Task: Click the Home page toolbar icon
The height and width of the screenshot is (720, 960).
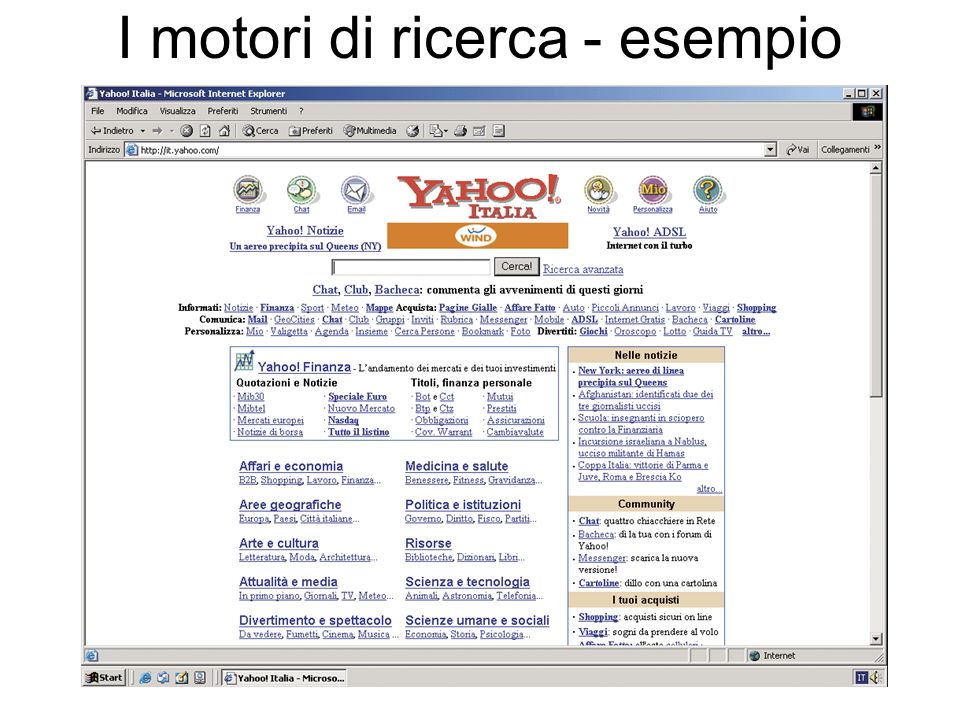Action: 224,130
